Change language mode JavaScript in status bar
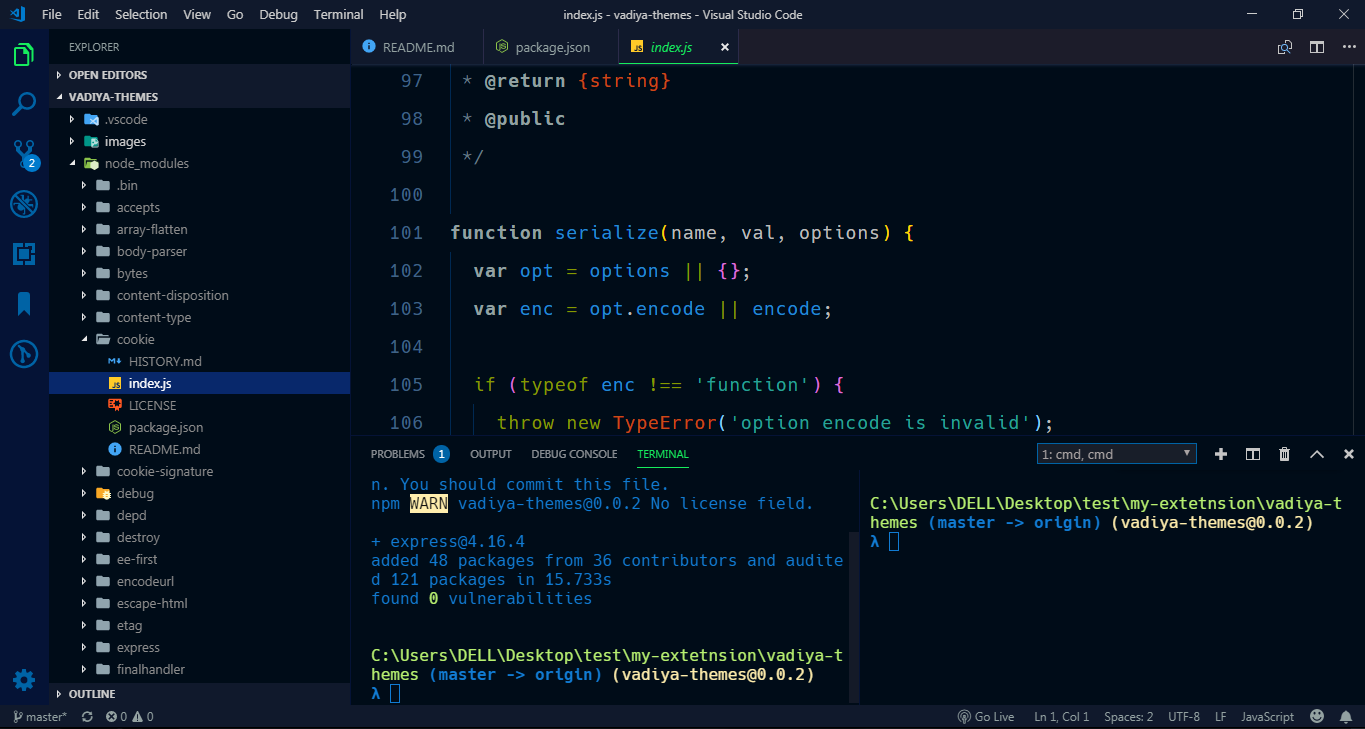Screen dimensions: 1365x729 [x=1268, y=717]
